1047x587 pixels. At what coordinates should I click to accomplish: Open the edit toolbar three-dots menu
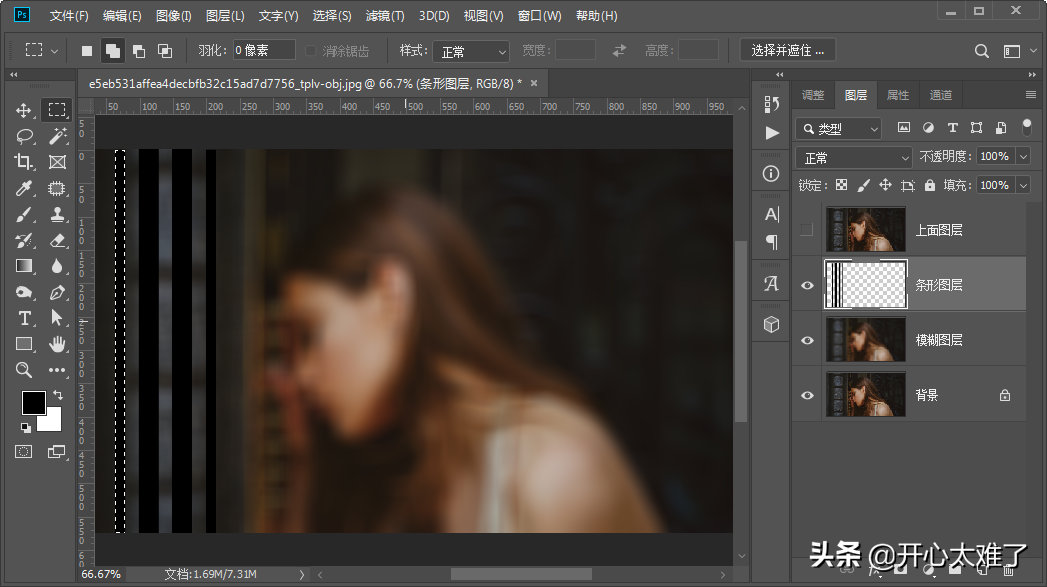(57, 370)
